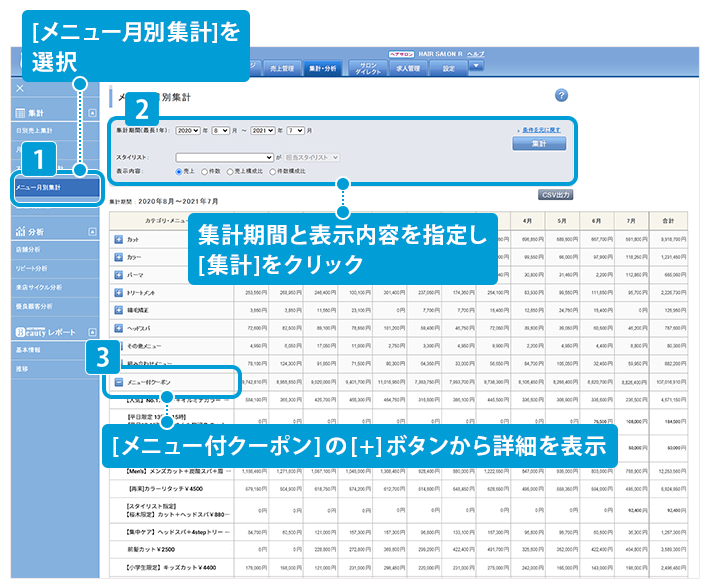Collapse the メニュー付クーポン minus icon
Image resolution: width=710 pixels, height=588 pixels.
pos(119,381)
